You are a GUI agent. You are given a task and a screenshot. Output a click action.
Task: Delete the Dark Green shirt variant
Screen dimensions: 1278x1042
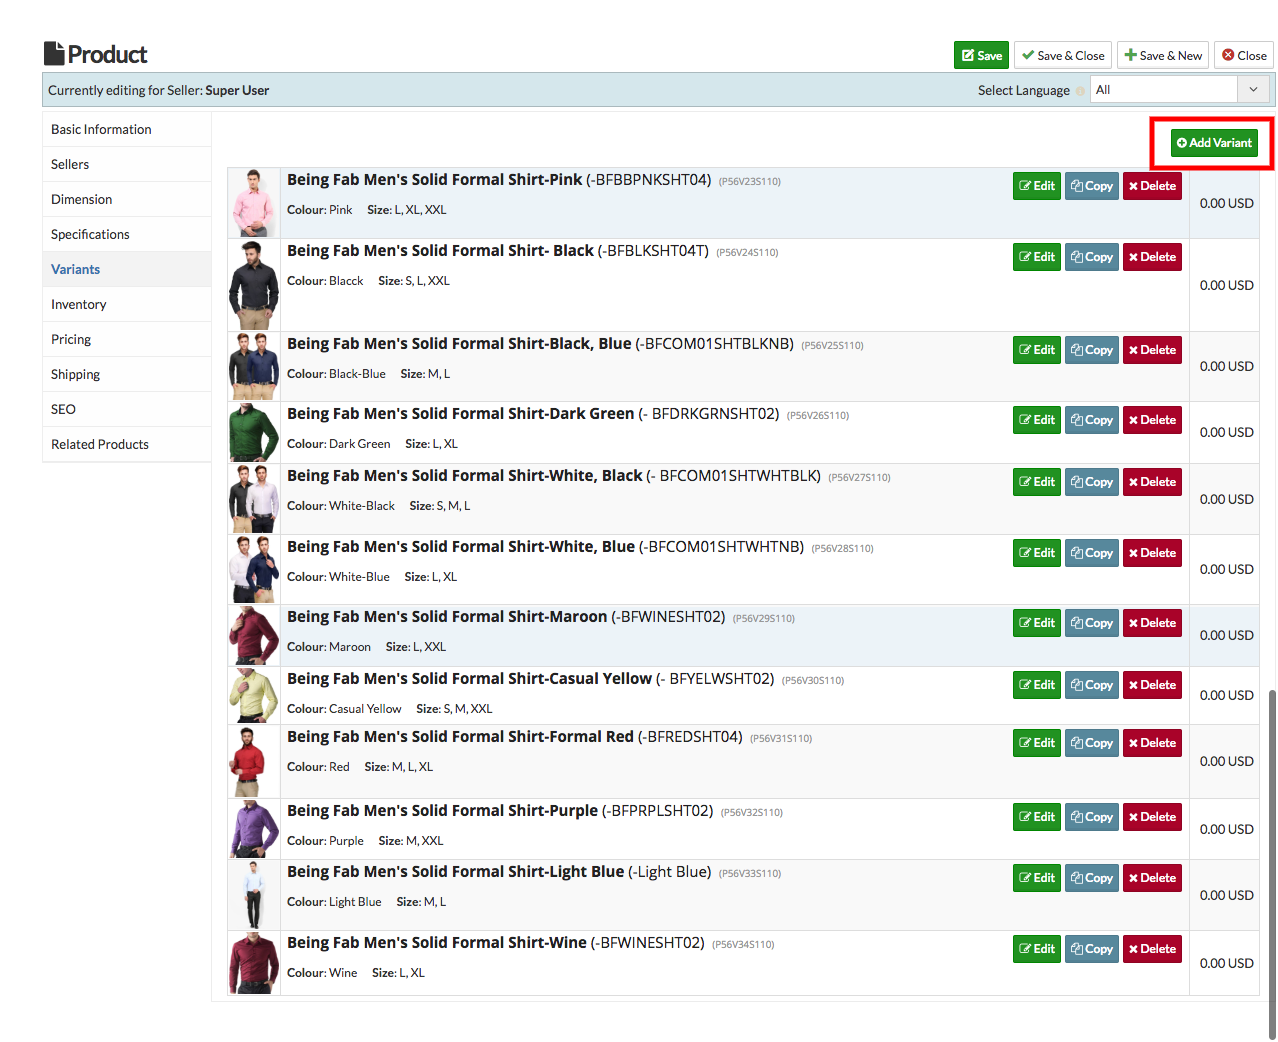(1152, 420)
